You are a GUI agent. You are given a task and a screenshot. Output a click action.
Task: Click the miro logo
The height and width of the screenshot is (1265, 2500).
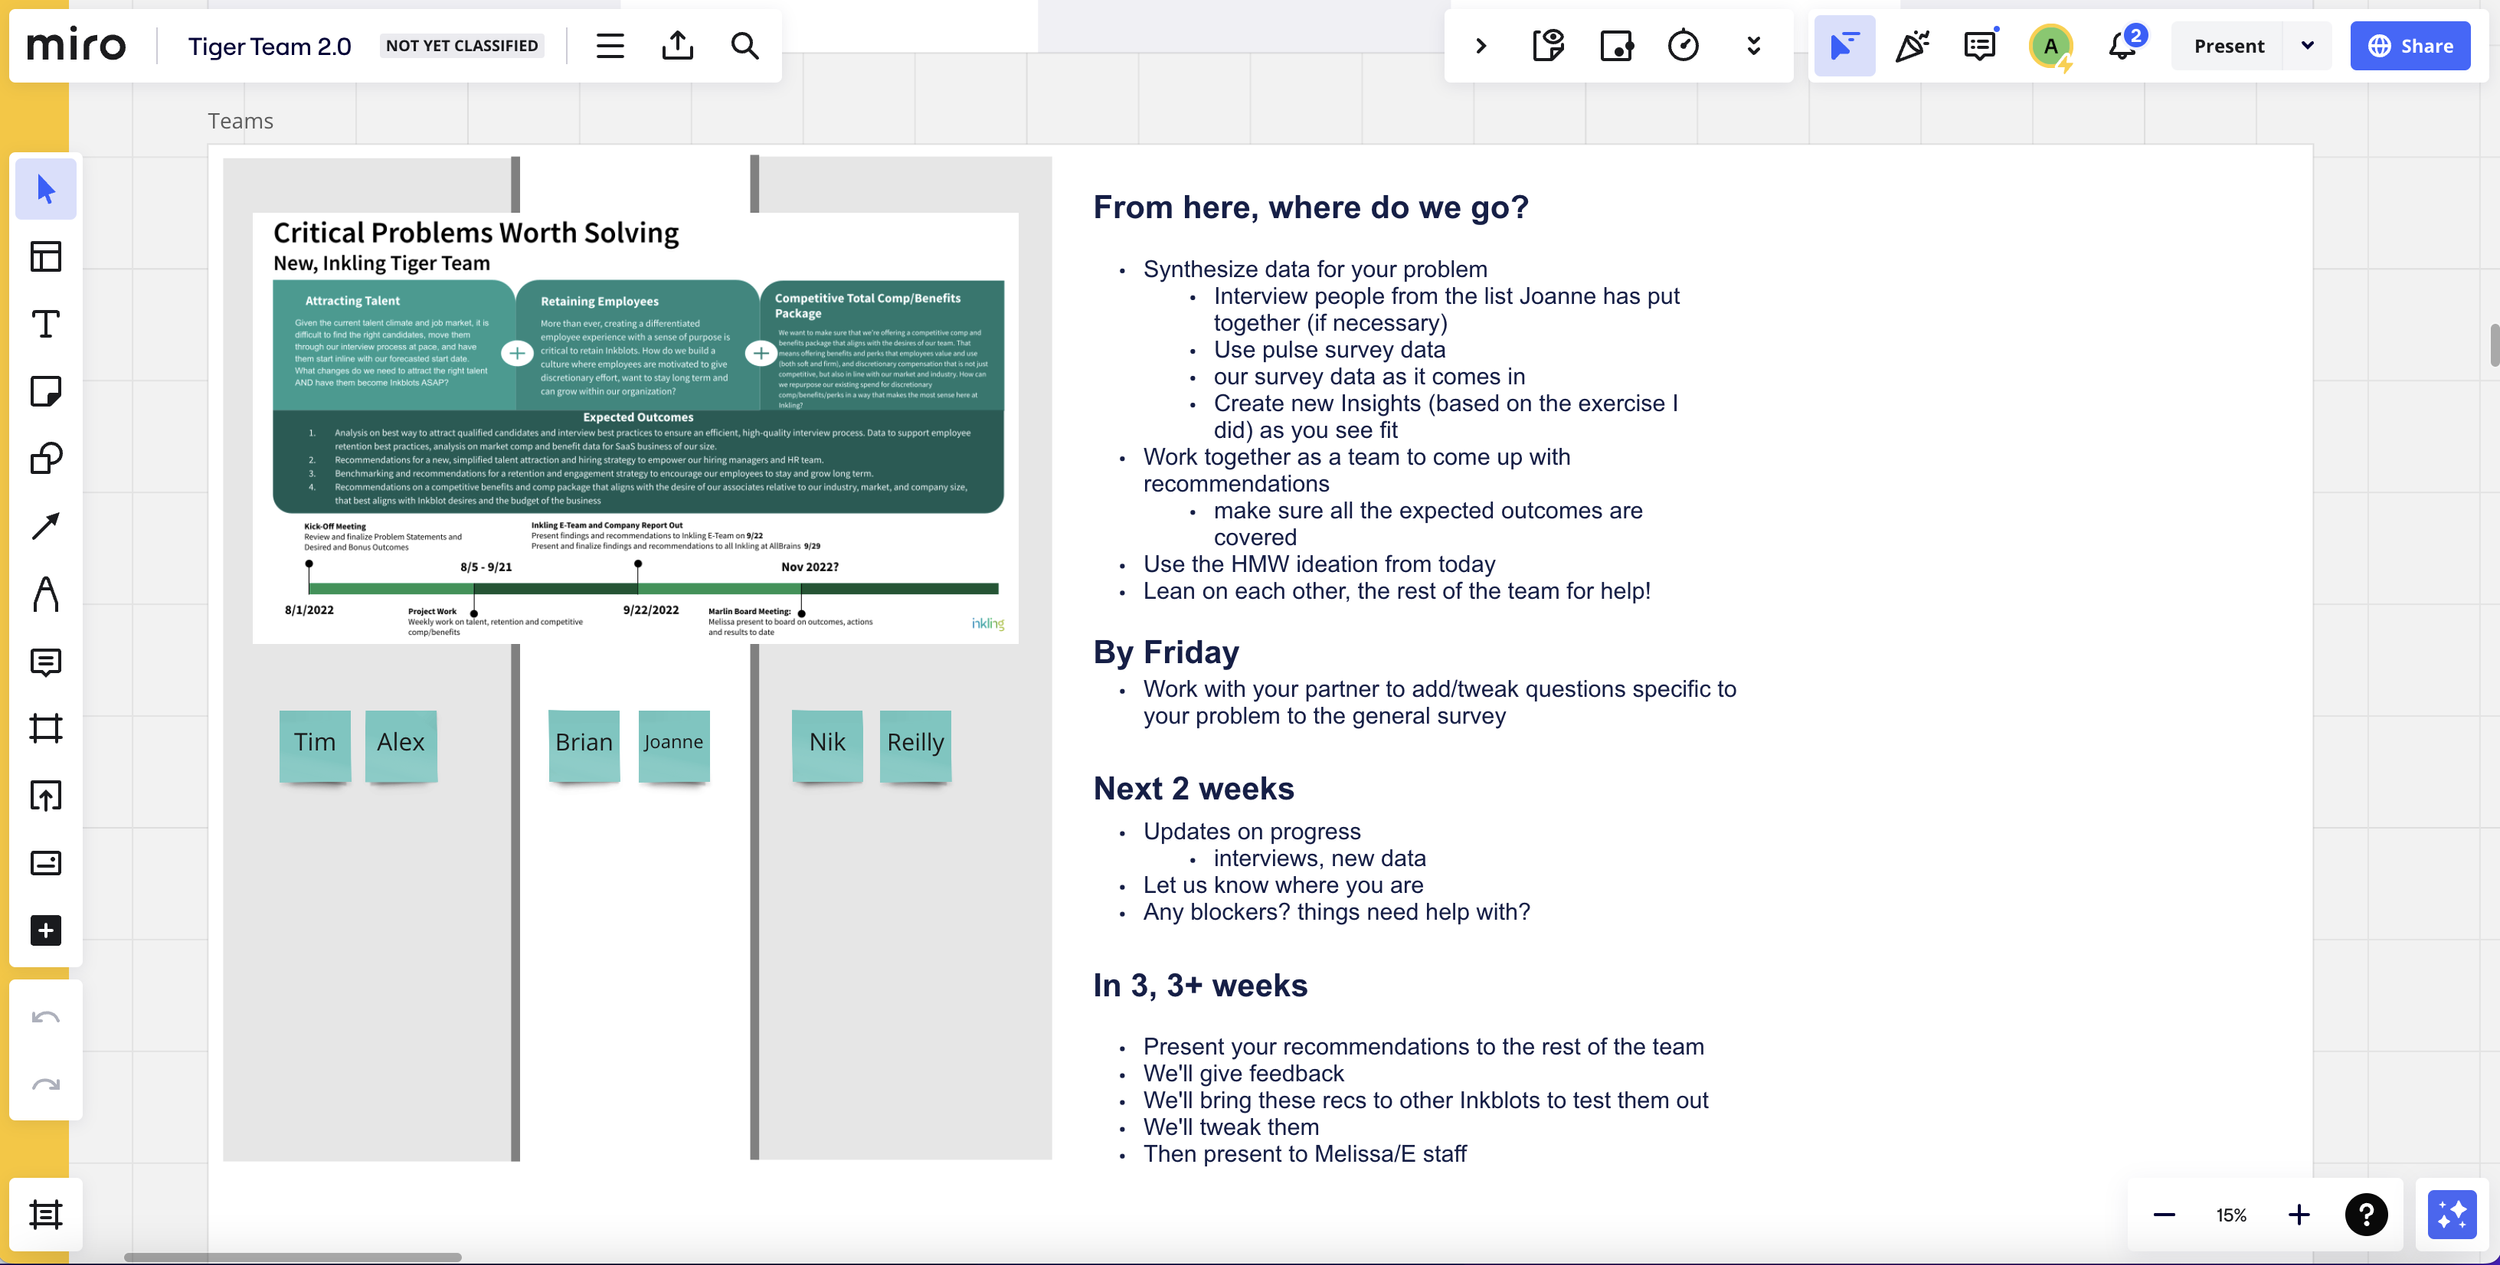[76, 46]
